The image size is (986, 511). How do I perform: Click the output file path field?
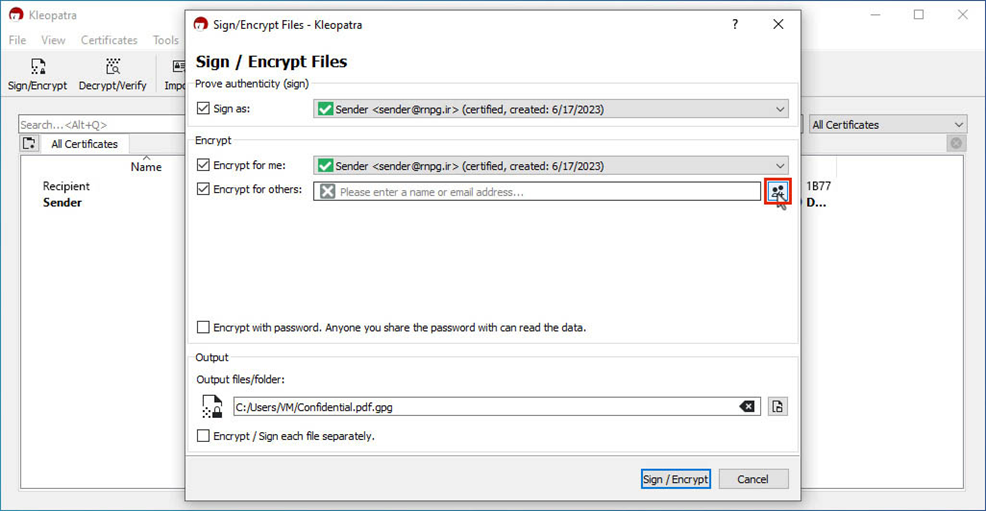[497, 407]
